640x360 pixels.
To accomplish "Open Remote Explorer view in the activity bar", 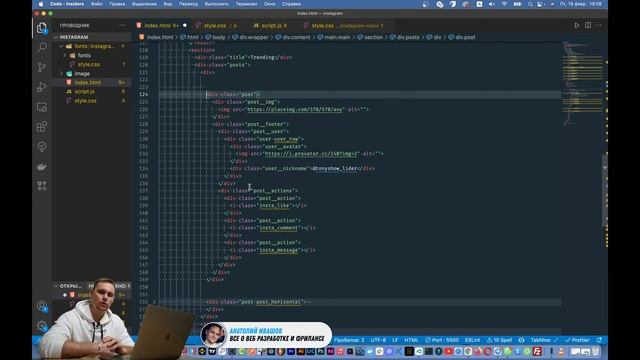I will coord(42,107).
